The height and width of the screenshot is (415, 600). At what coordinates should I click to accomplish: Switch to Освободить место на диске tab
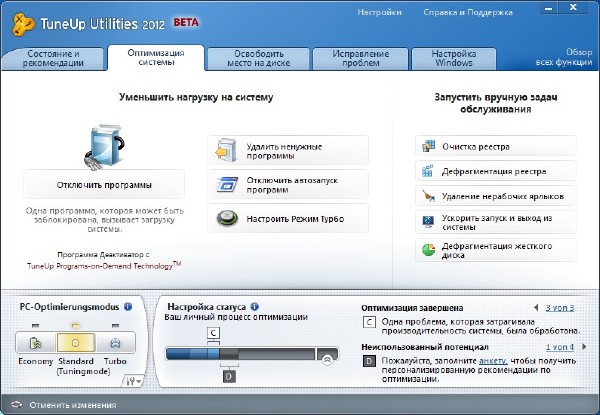click(257, 57)
